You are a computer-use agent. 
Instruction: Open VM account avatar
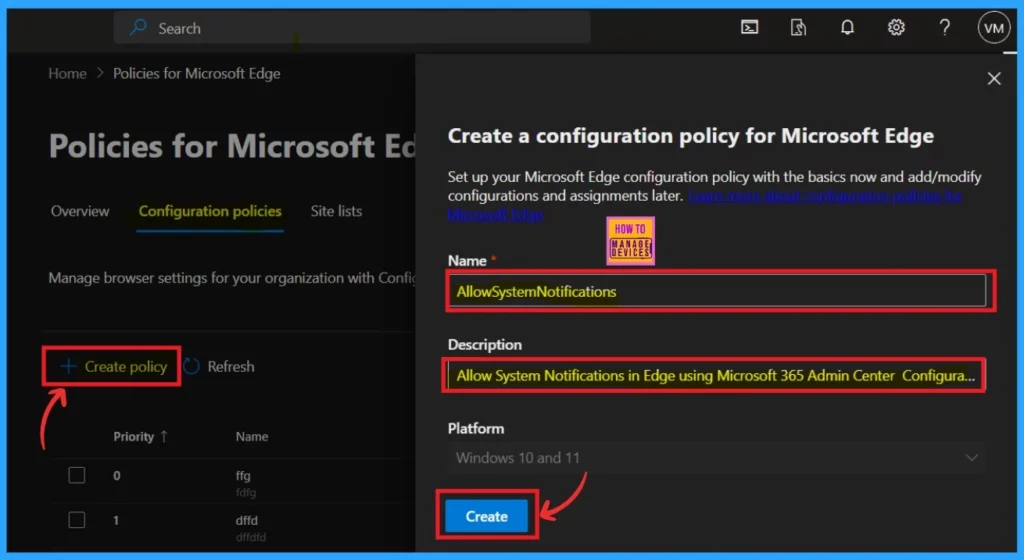pos(993,28)
